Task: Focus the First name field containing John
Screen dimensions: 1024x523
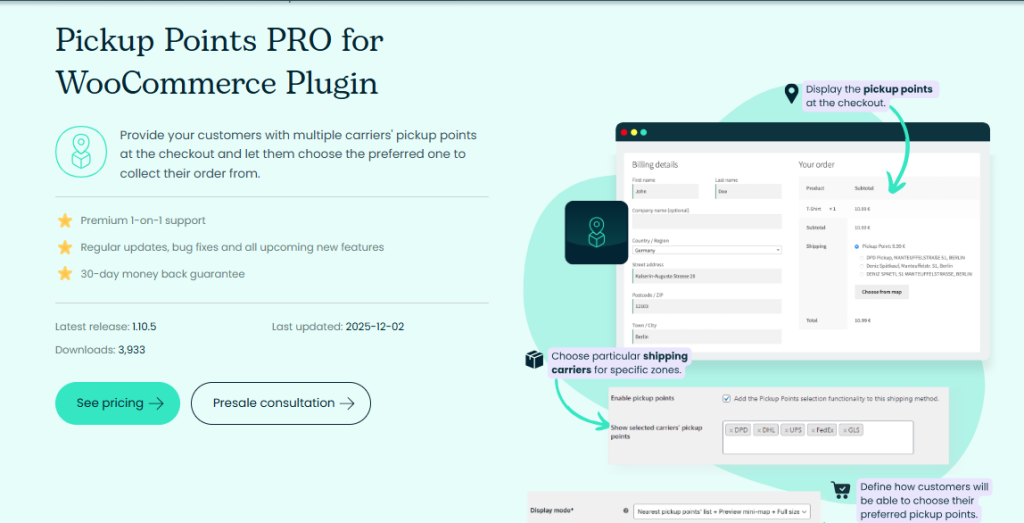Action: (665, 191)
